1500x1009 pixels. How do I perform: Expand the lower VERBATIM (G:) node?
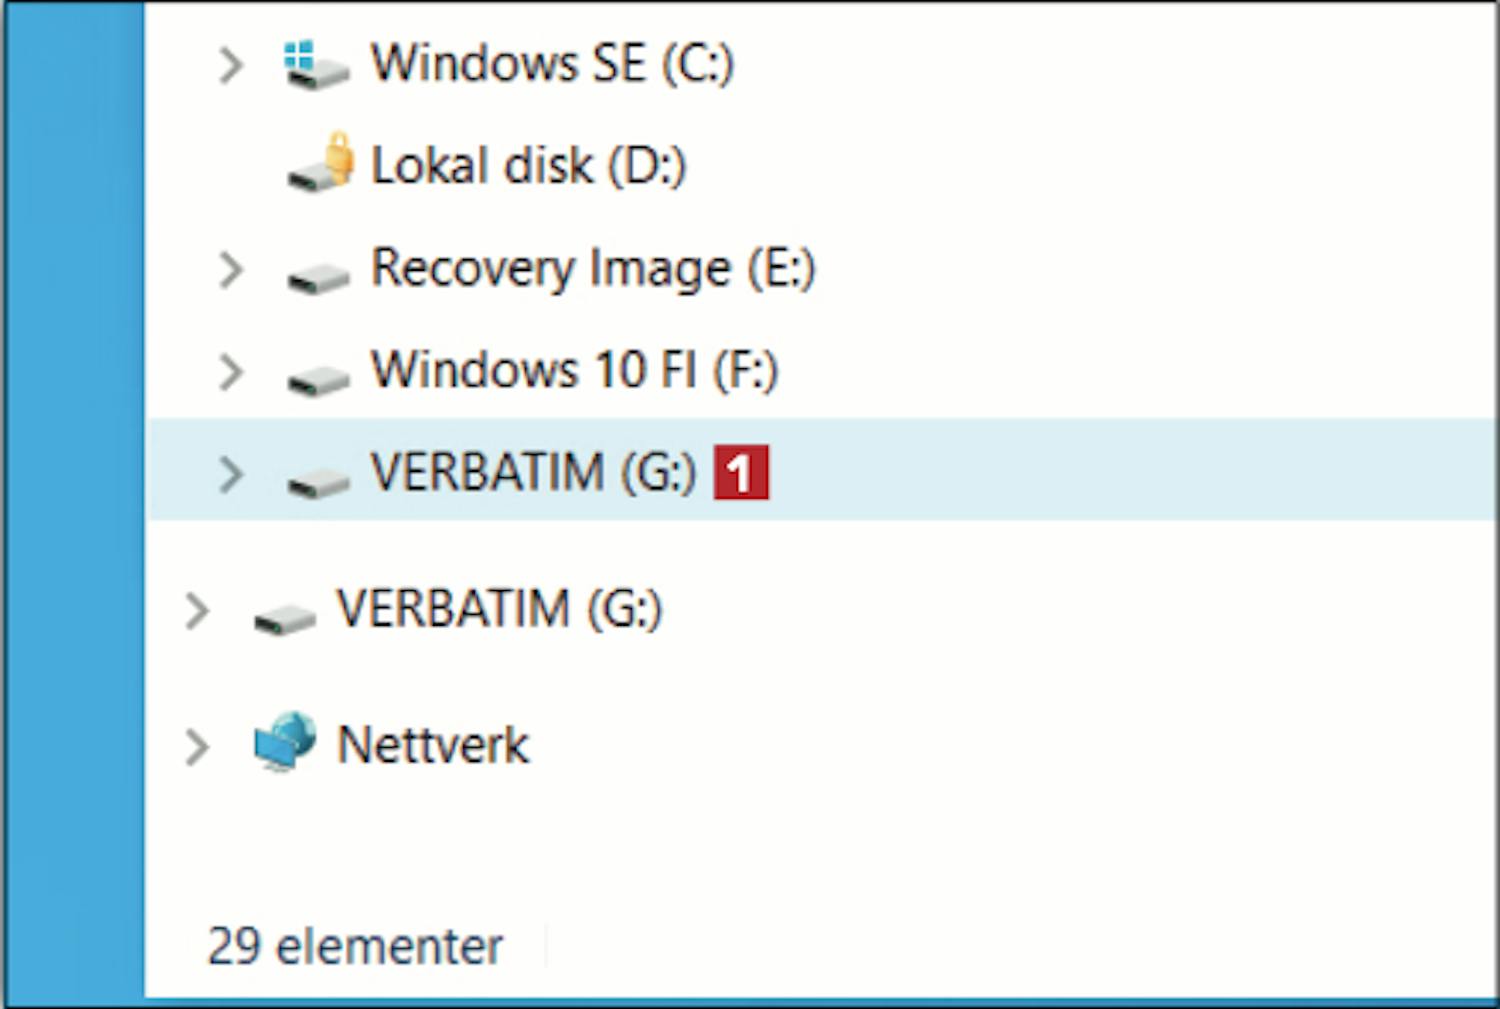[x=198, y=611]
